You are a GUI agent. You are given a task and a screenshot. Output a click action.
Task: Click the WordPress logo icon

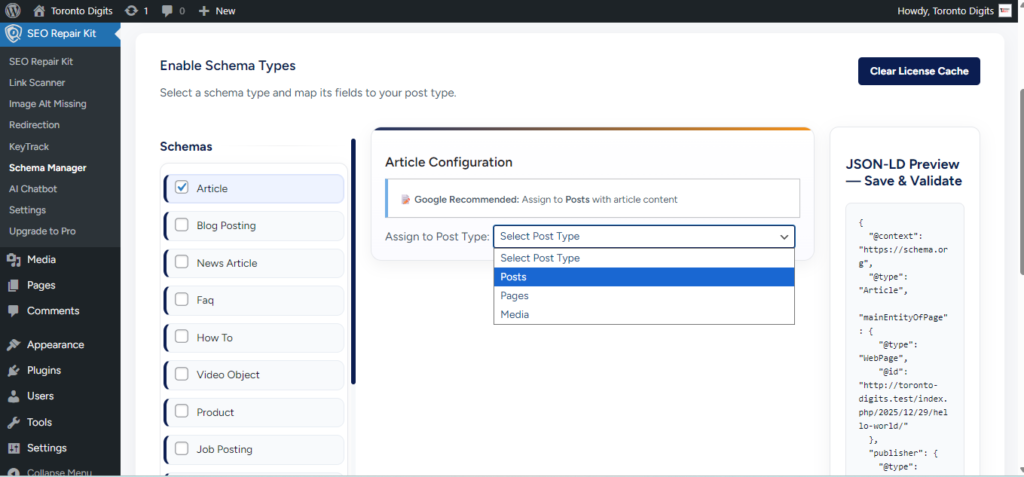(x=13, y=10)
